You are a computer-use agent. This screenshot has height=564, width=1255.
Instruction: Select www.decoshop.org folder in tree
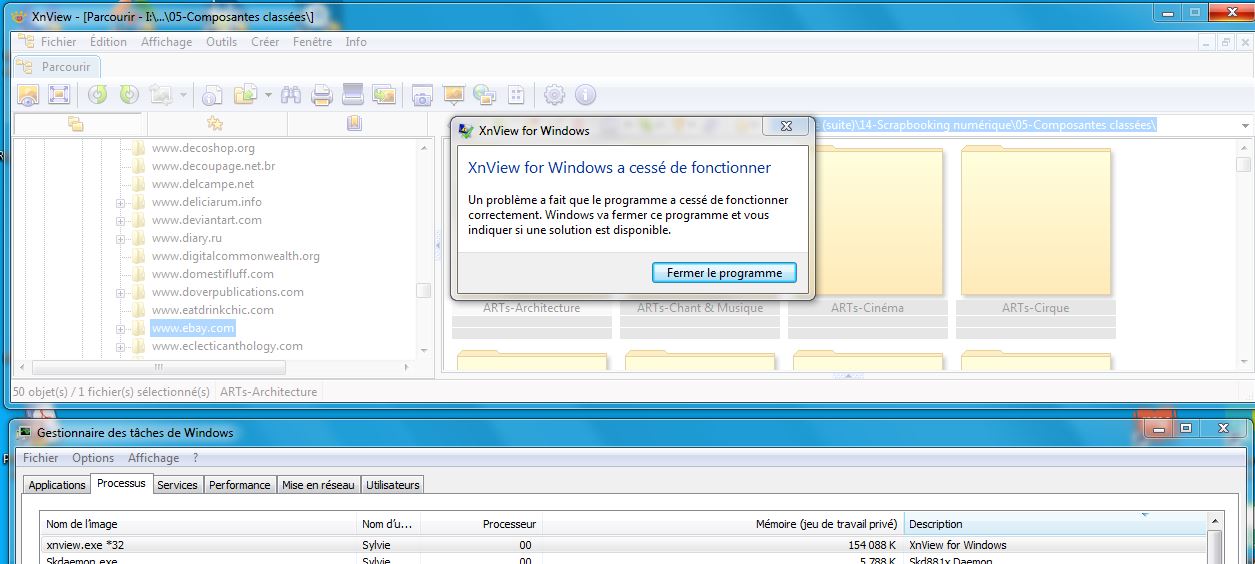203,149
